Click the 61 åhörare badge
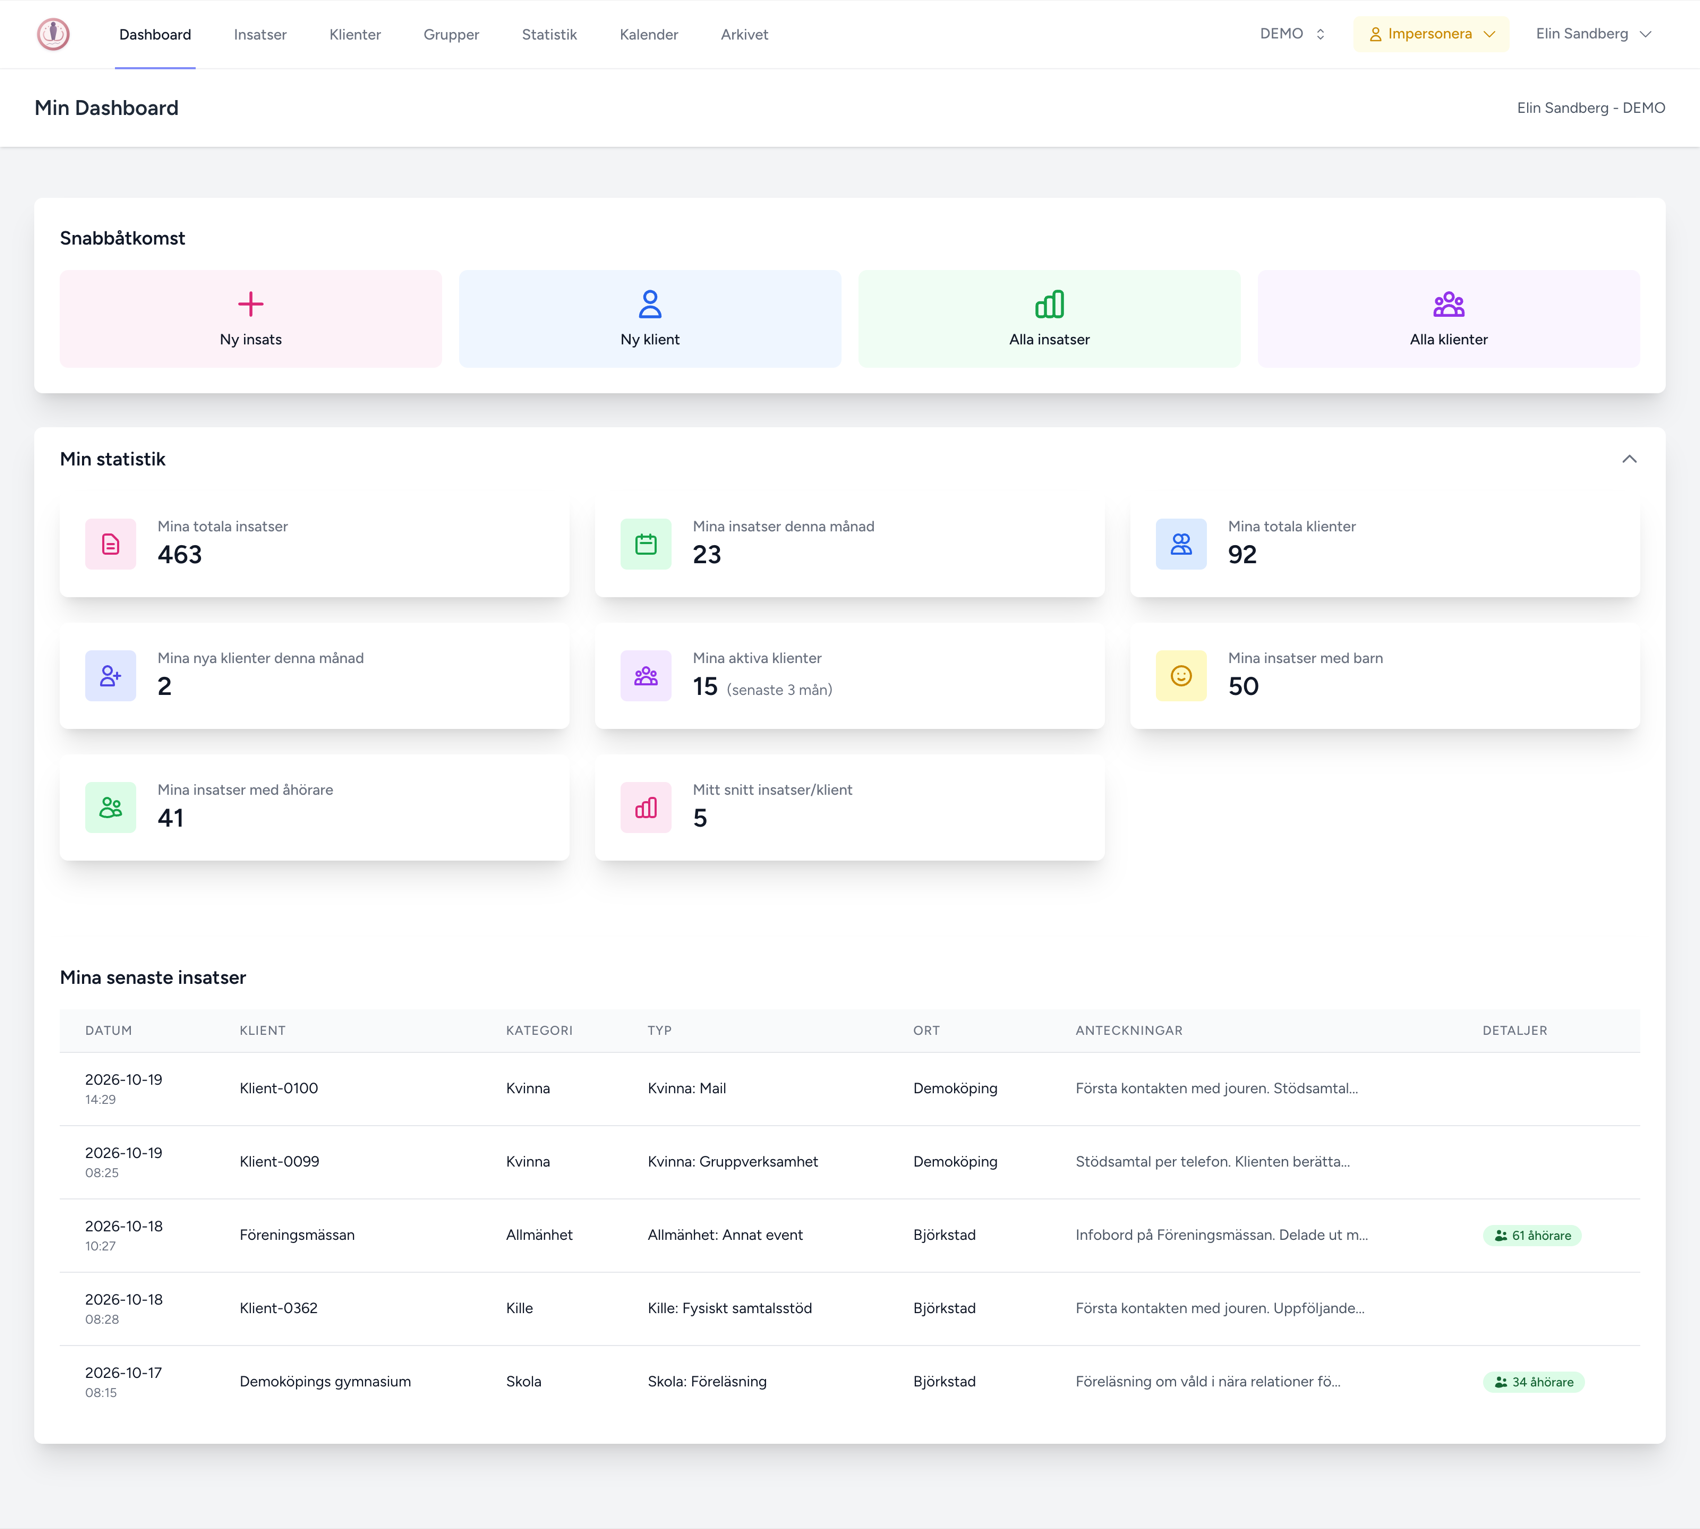This screenshot has width=1700, height=1529. coord(1532,1236)
